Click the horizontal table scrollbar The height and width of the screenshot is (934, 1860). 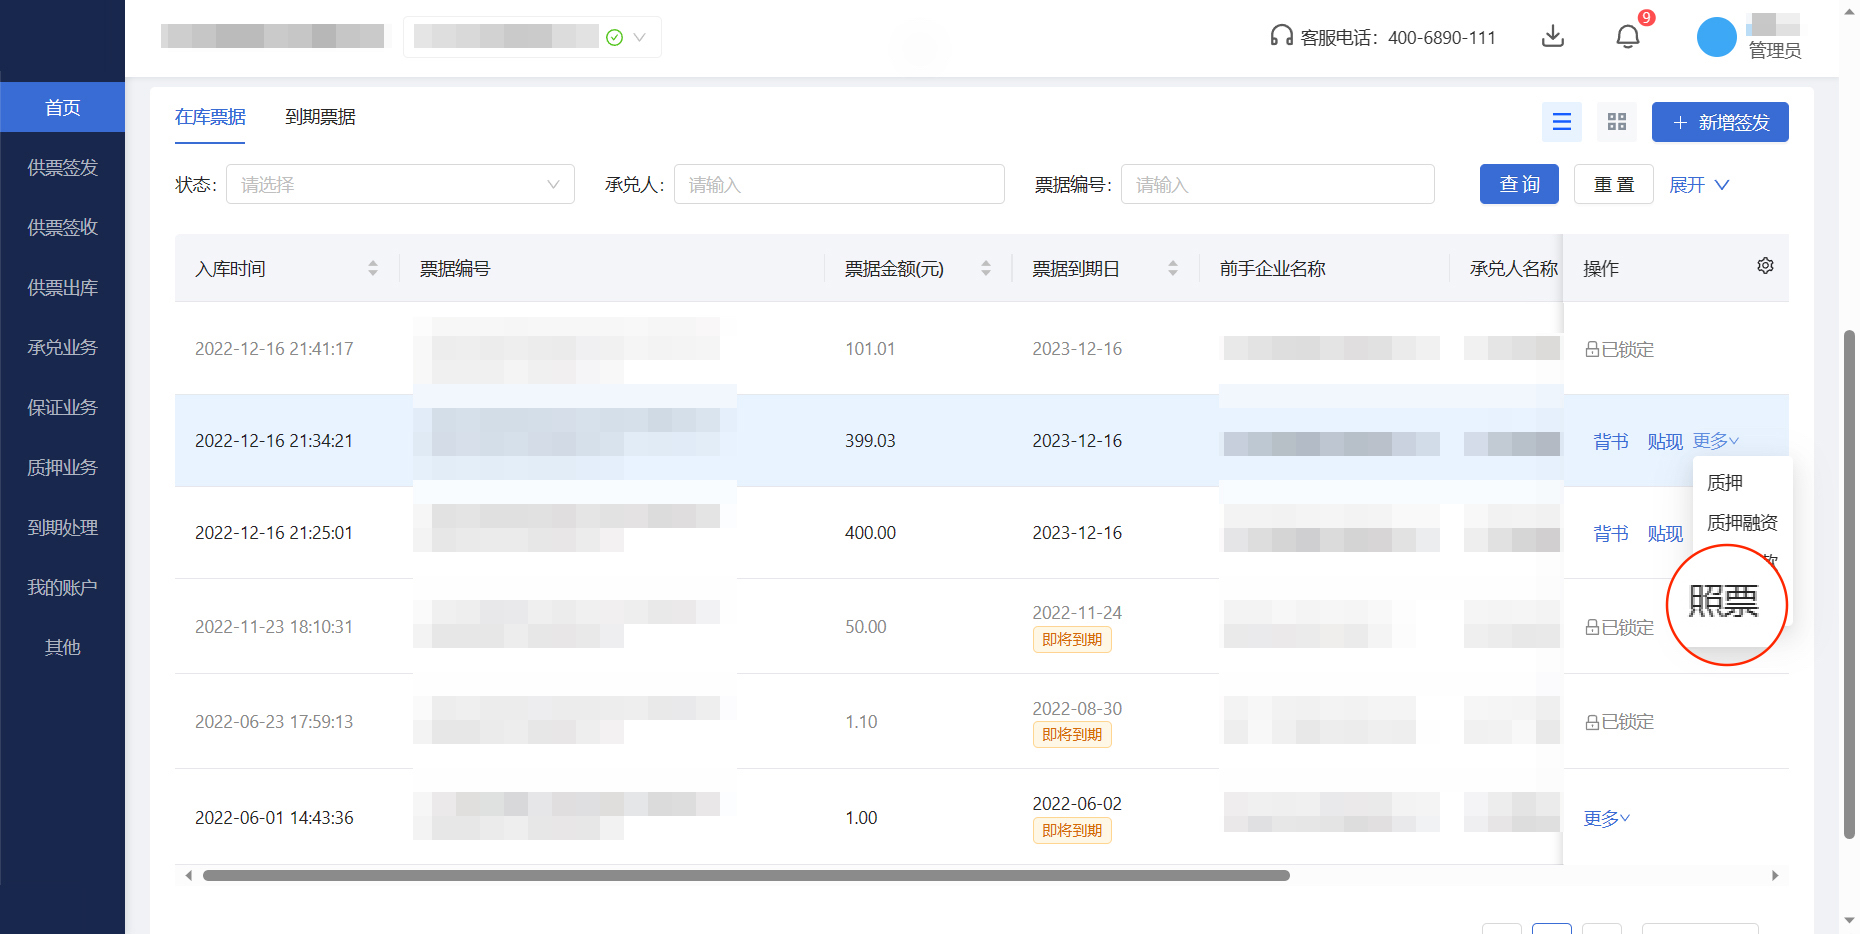745,876
